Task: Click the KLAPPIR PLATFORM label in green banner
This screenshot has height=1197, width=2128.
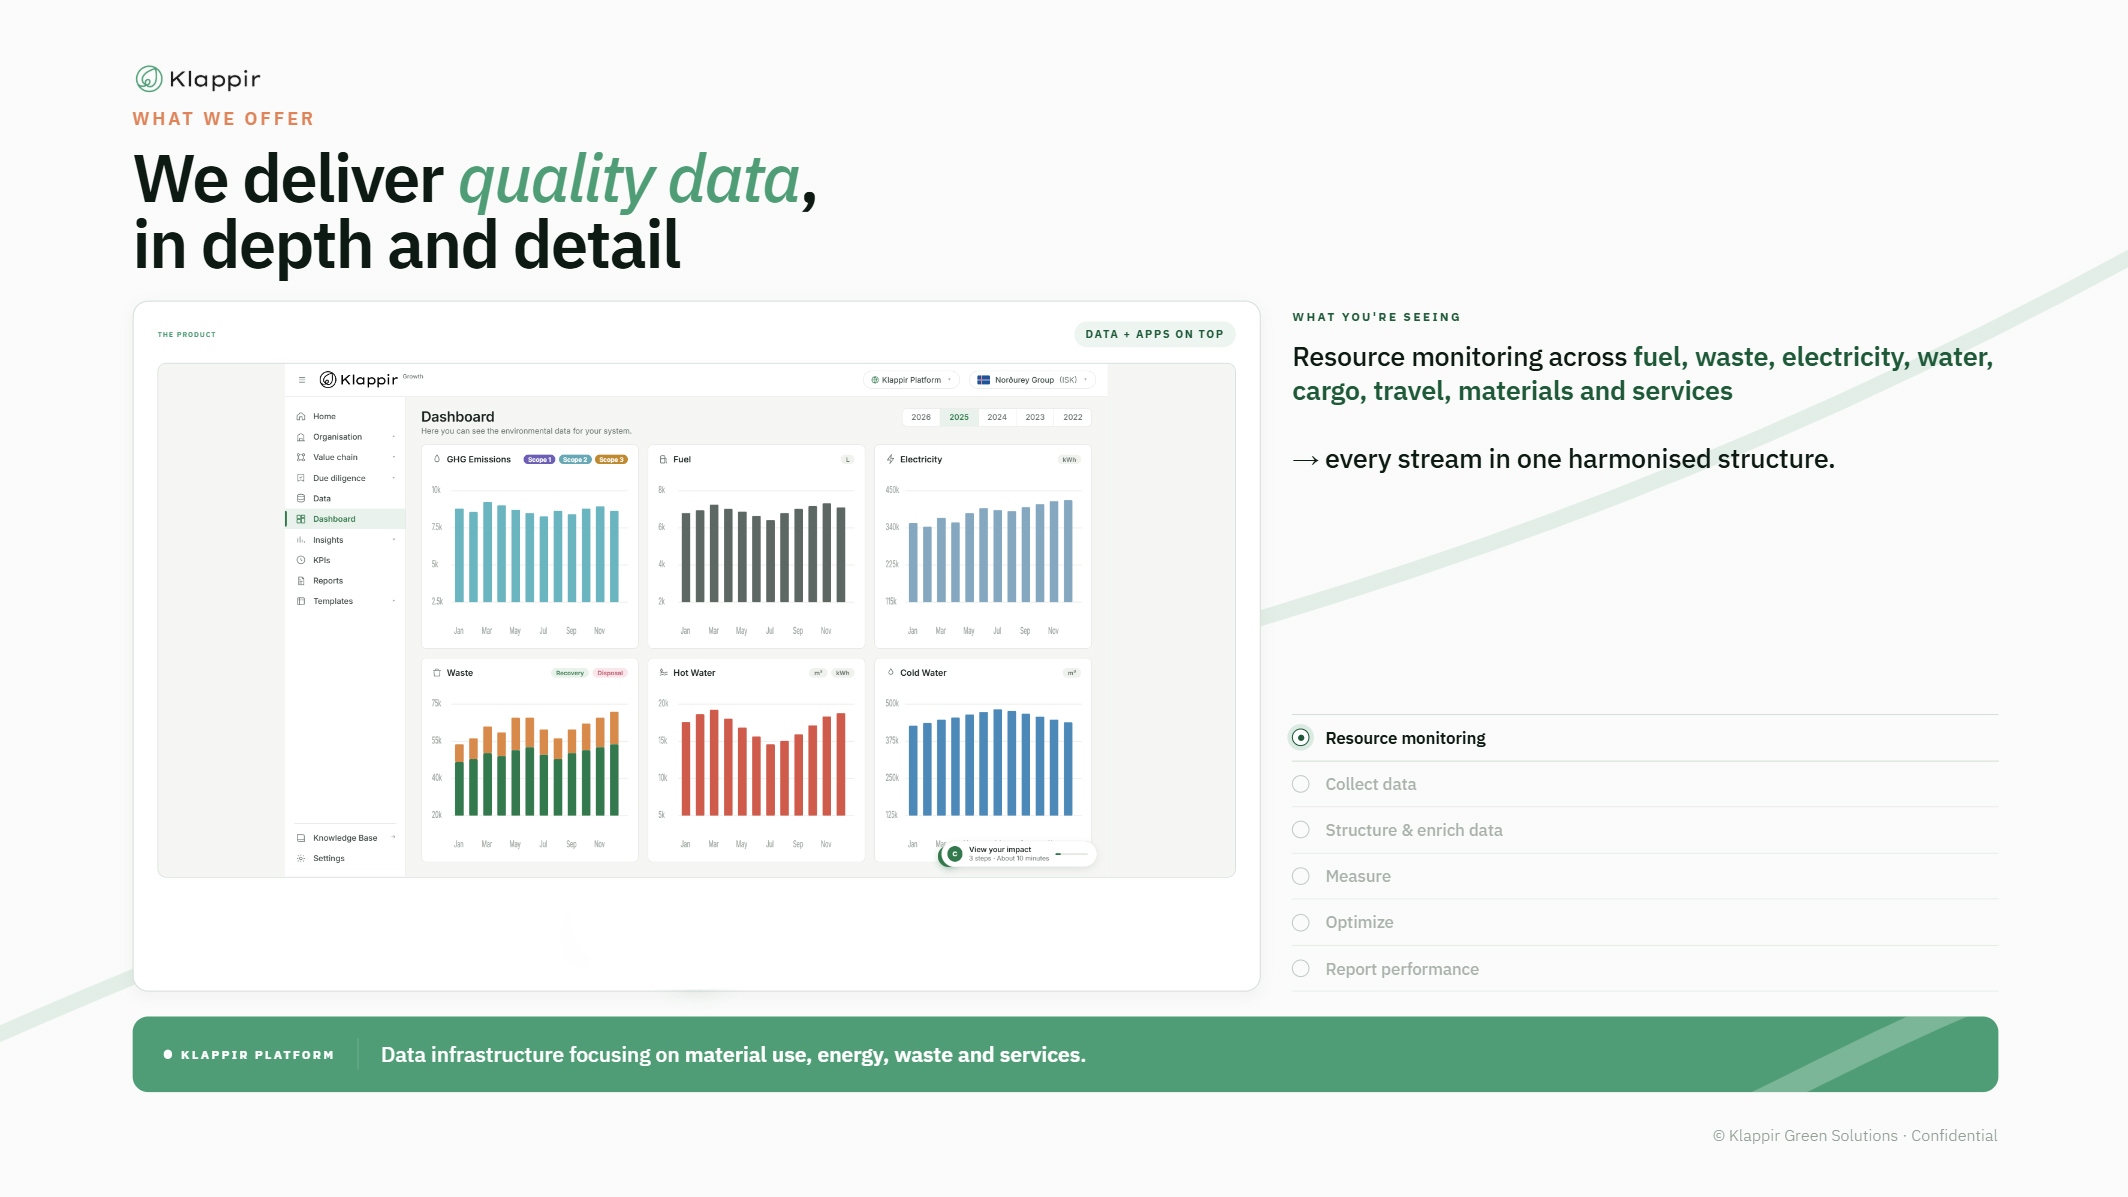Action: click(x=257, y=1055)
